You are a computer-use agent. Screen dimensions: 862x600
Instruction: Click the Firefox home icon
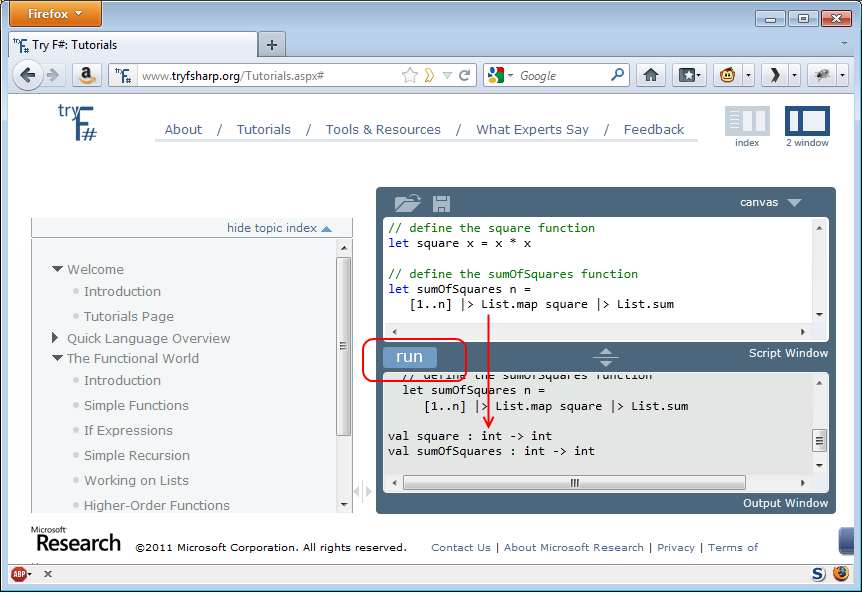click(x=651, y=74)
